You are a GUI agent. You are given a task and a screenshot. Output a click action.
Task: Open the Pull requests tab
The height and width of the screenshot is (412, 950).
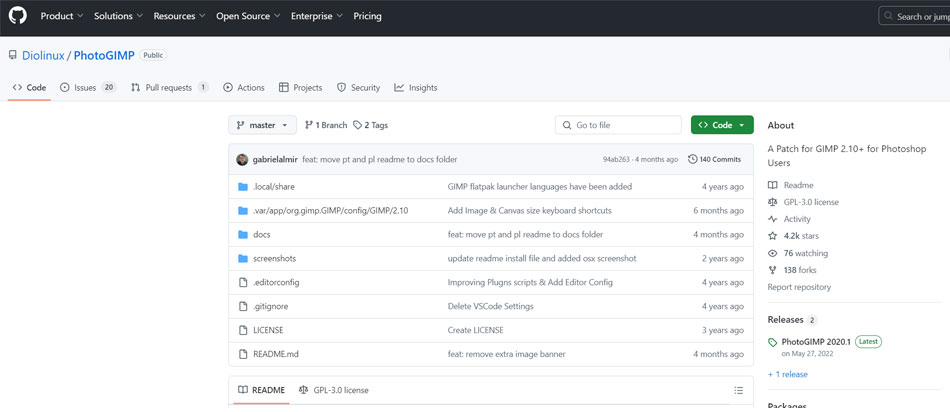170,88
